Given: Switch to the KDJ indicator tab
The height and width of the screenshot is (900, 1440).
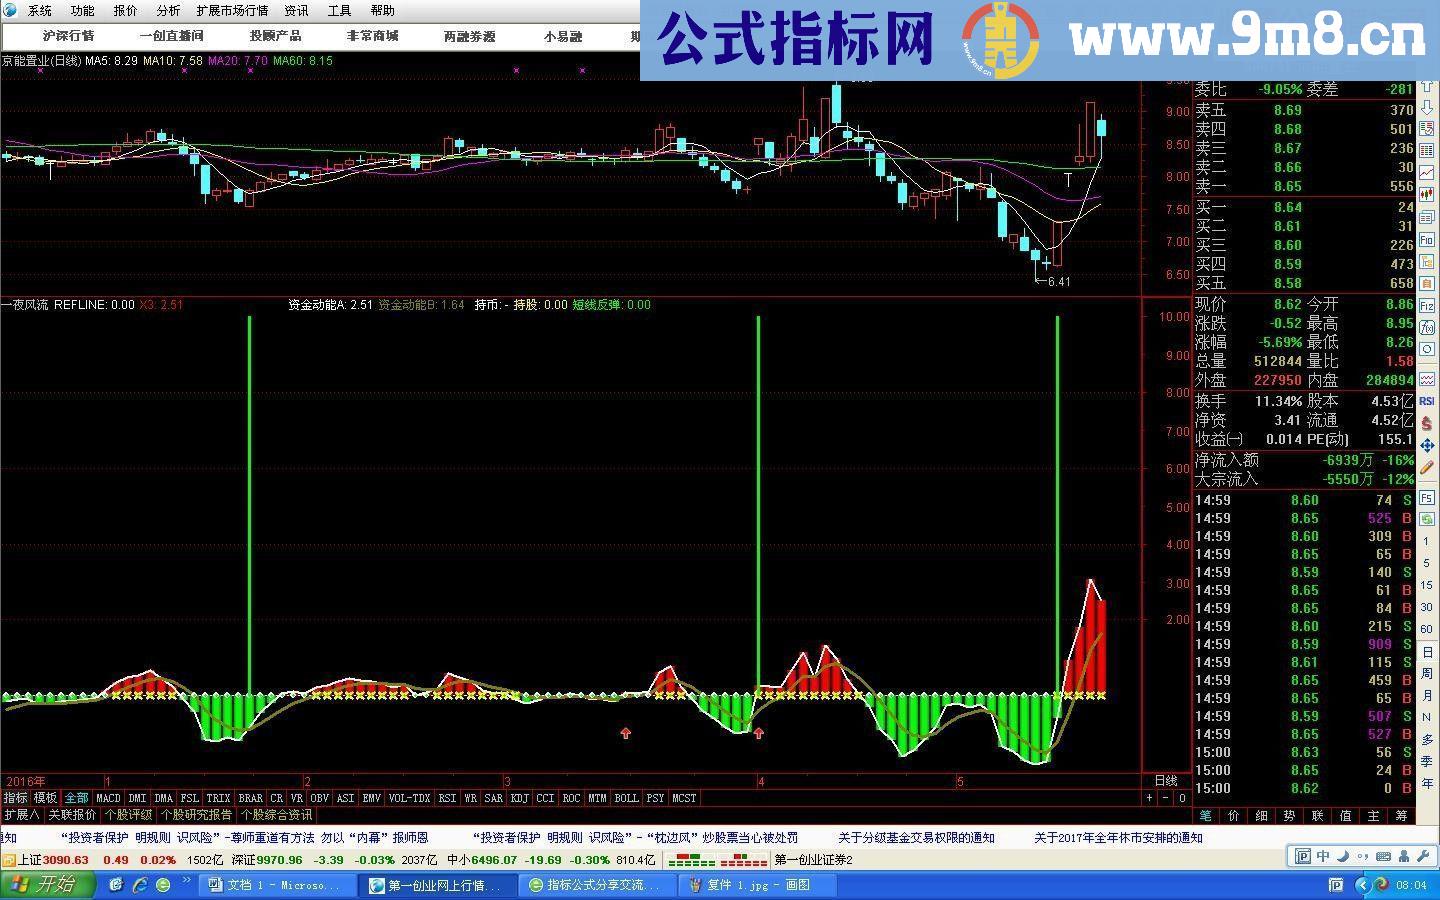Looking at the screenshot, I should click(x=519, y=798).
